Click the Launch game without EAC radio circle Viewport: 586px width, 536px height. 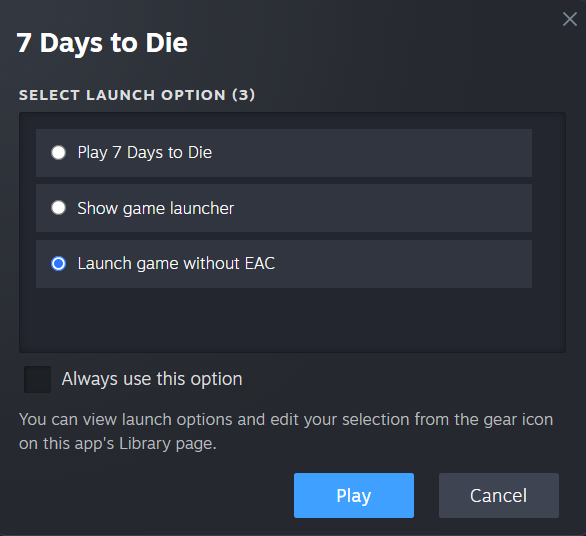coord(59,264)
